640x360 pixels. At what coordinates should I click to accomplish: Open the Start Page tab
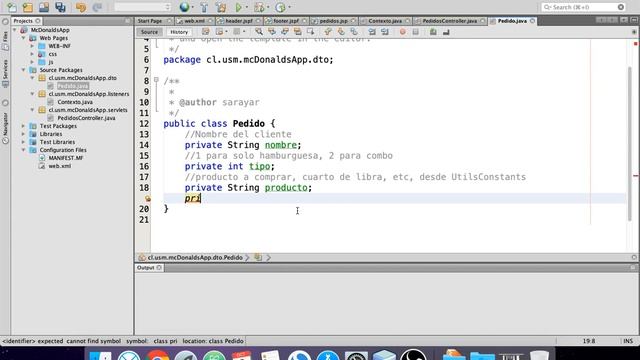[x=150, y=21]
